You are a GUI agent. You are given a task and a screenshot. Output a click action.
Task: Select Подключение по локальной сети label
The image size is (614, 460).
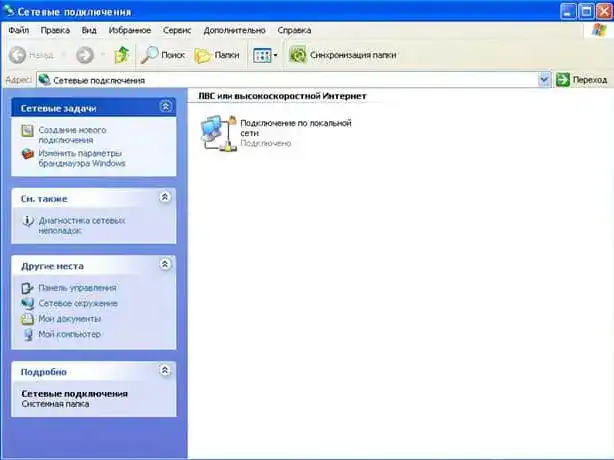point(296,128)
